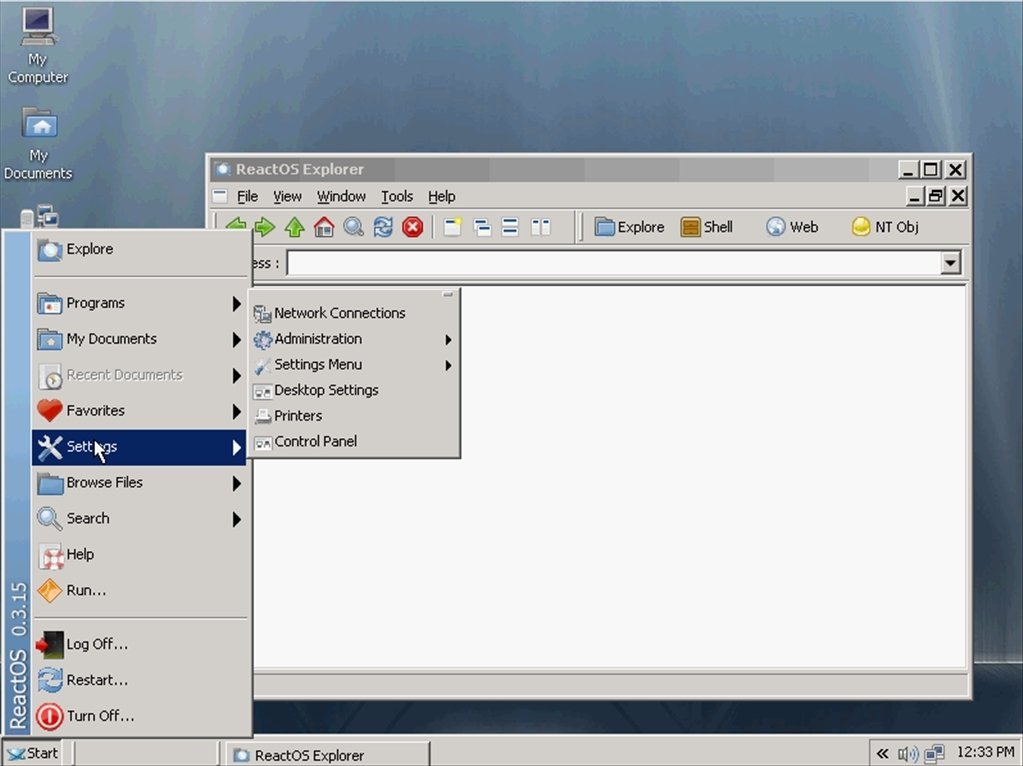Select Explore at top of Start menu

pyautogui.click(x=140, y=249)
